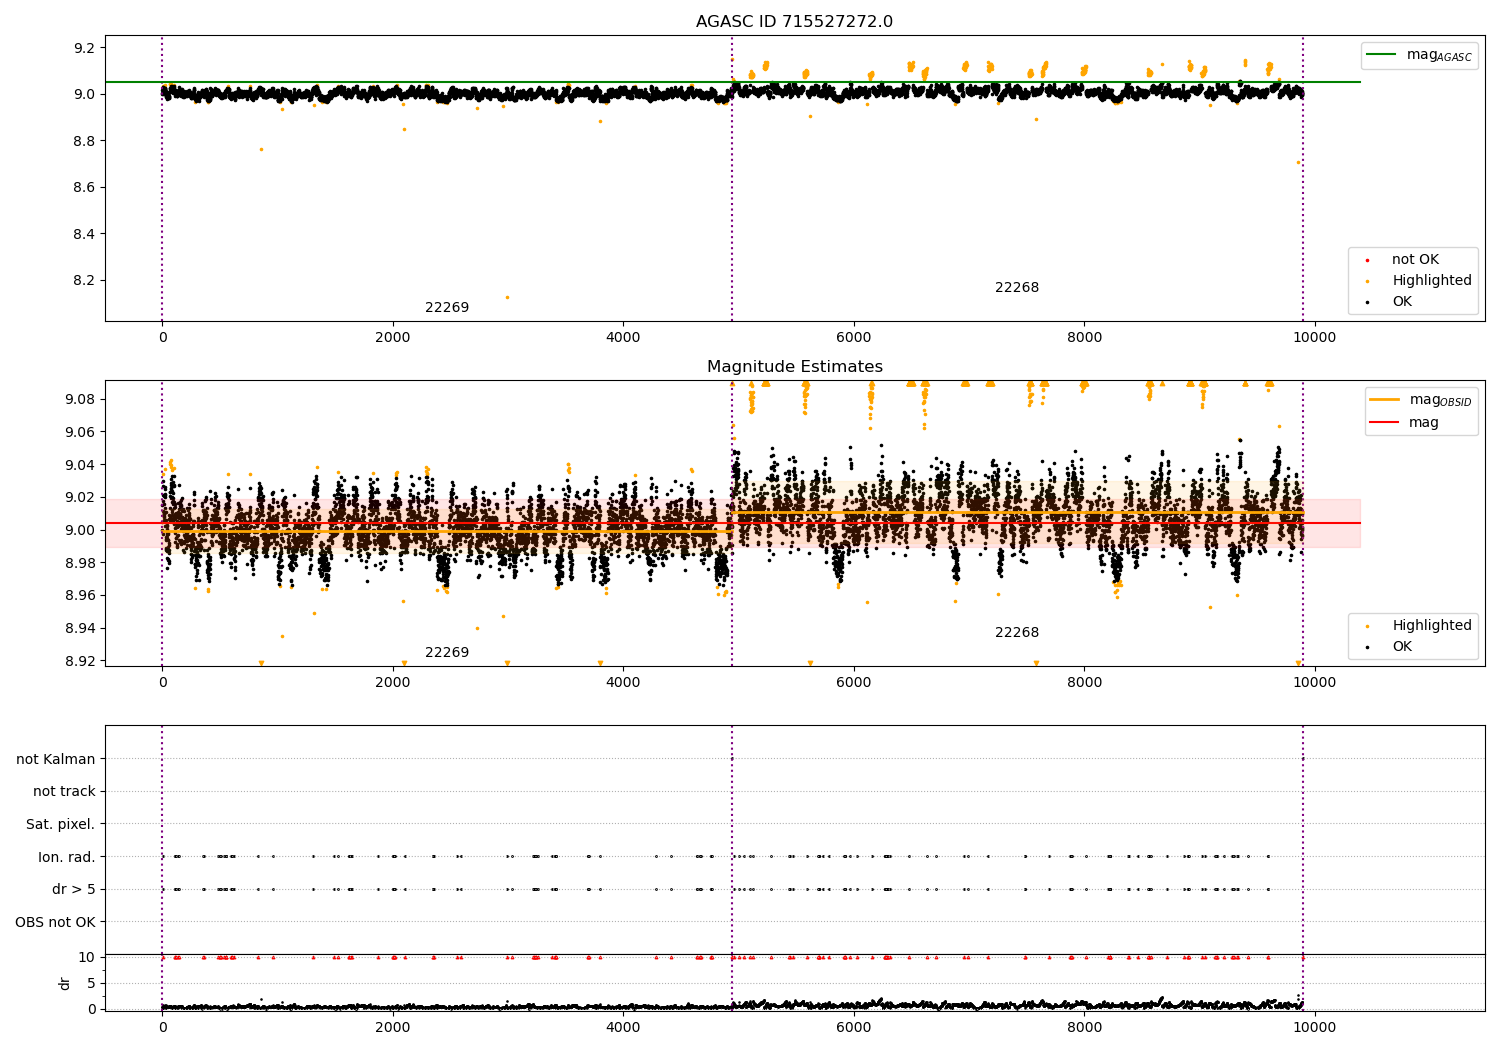The height and width of the screenshot is (1050, 1500).
Task: Click 'OK' legend entry in Magnitude Estimates plot
Action: tap(1402, 647)
